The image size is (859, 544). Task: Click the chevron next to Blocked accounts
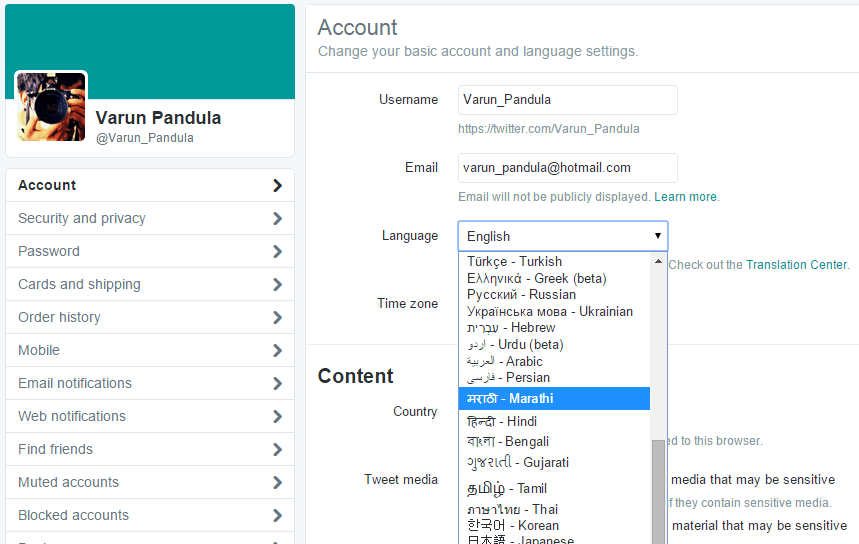pyautogui.click(x=277, y=516)
